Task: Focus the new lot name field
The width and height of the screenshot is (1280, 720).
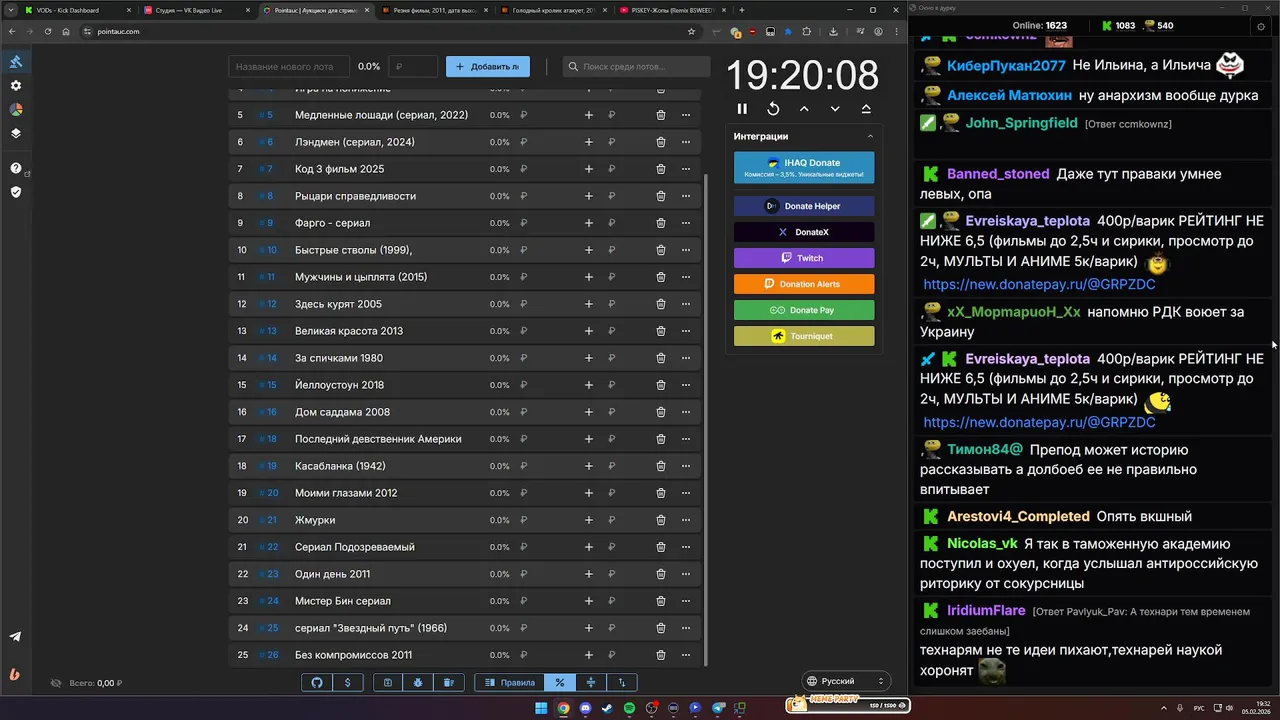Action: pyautogui.click(x=289, y=67)
